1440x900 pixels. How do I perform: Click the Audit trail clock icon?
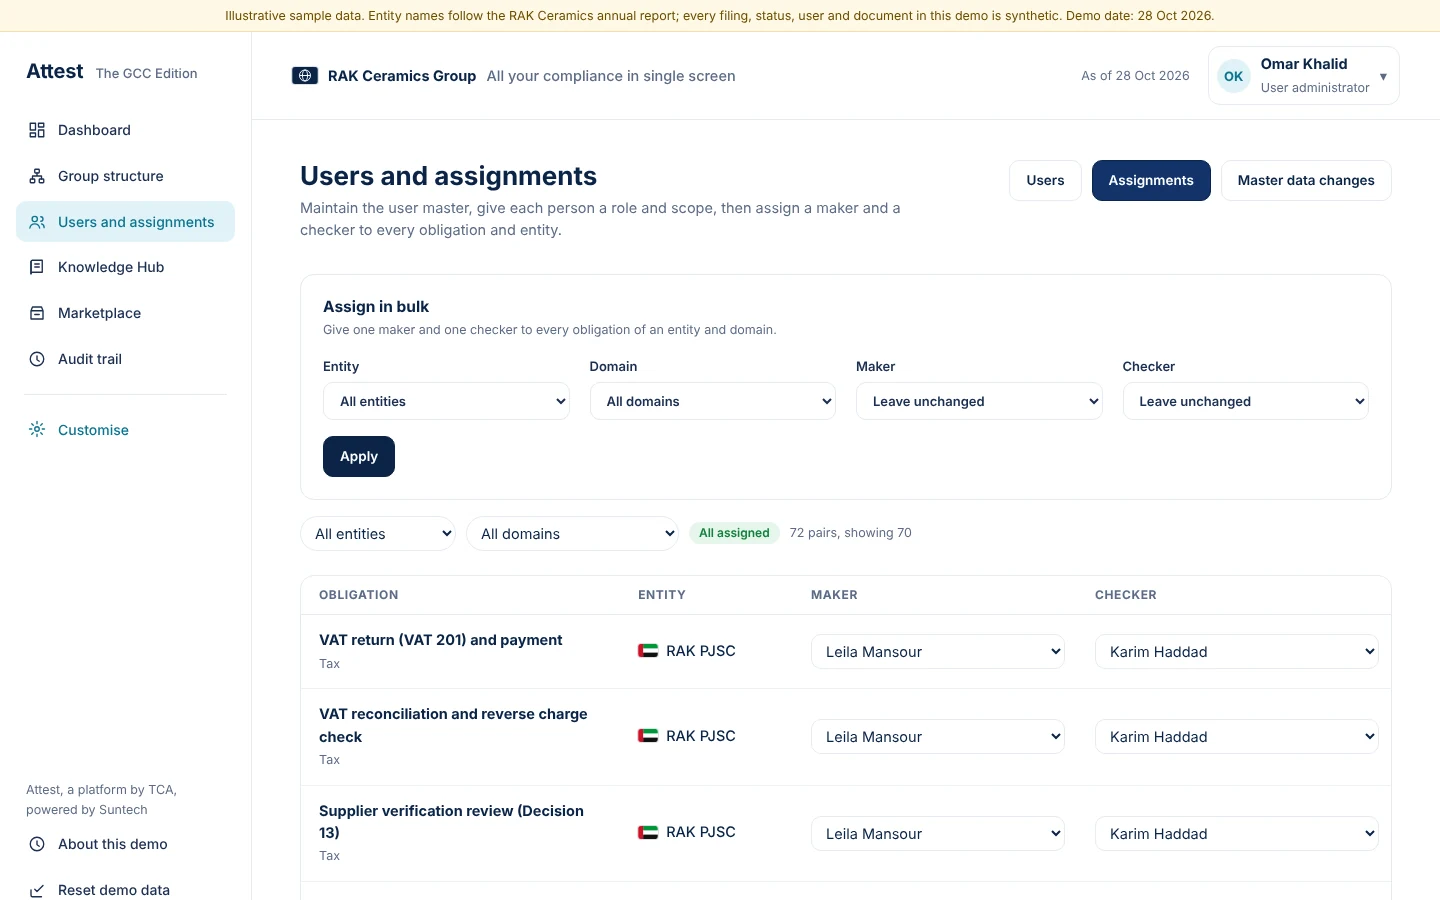(37, 359)
